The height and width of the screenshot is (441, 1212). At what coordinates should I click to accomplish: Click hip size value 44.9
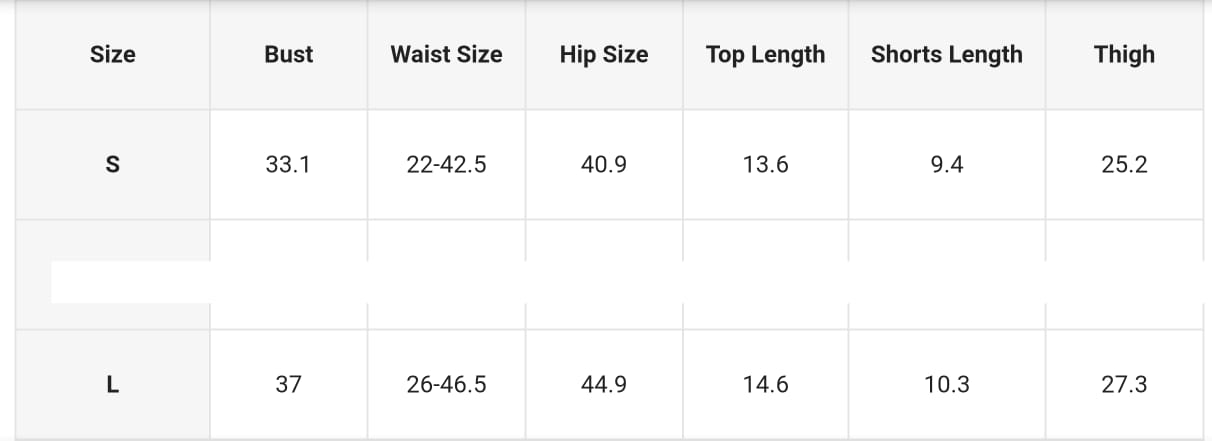pos(604,384)
